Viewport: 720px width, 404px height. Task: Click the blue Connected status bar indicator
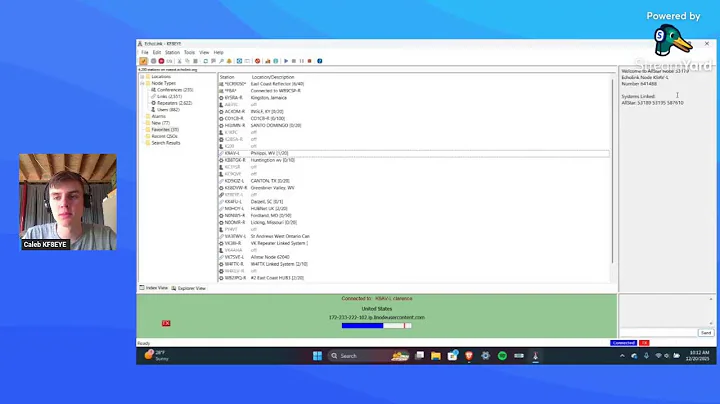tap(624, 343)
